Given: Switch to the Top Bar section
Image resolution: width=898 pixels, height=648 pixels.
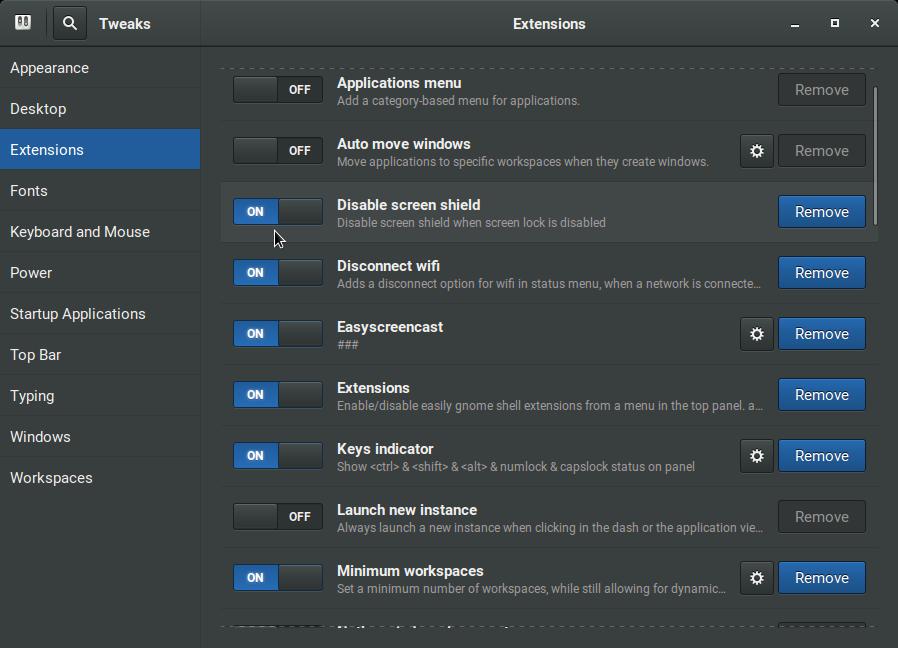Looking at the screenshot, I should (36, 355).
